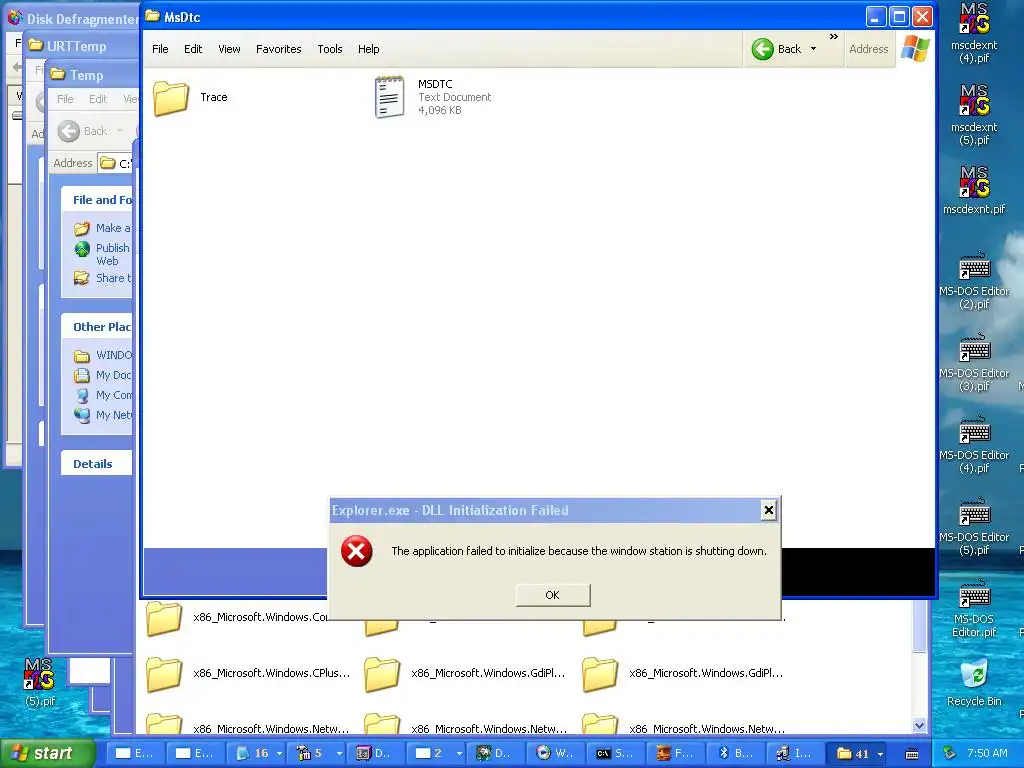Click the taskbar clock showing 7:50 AM
This screenshot has width=1024, height=768.
[x=987, y=754]
